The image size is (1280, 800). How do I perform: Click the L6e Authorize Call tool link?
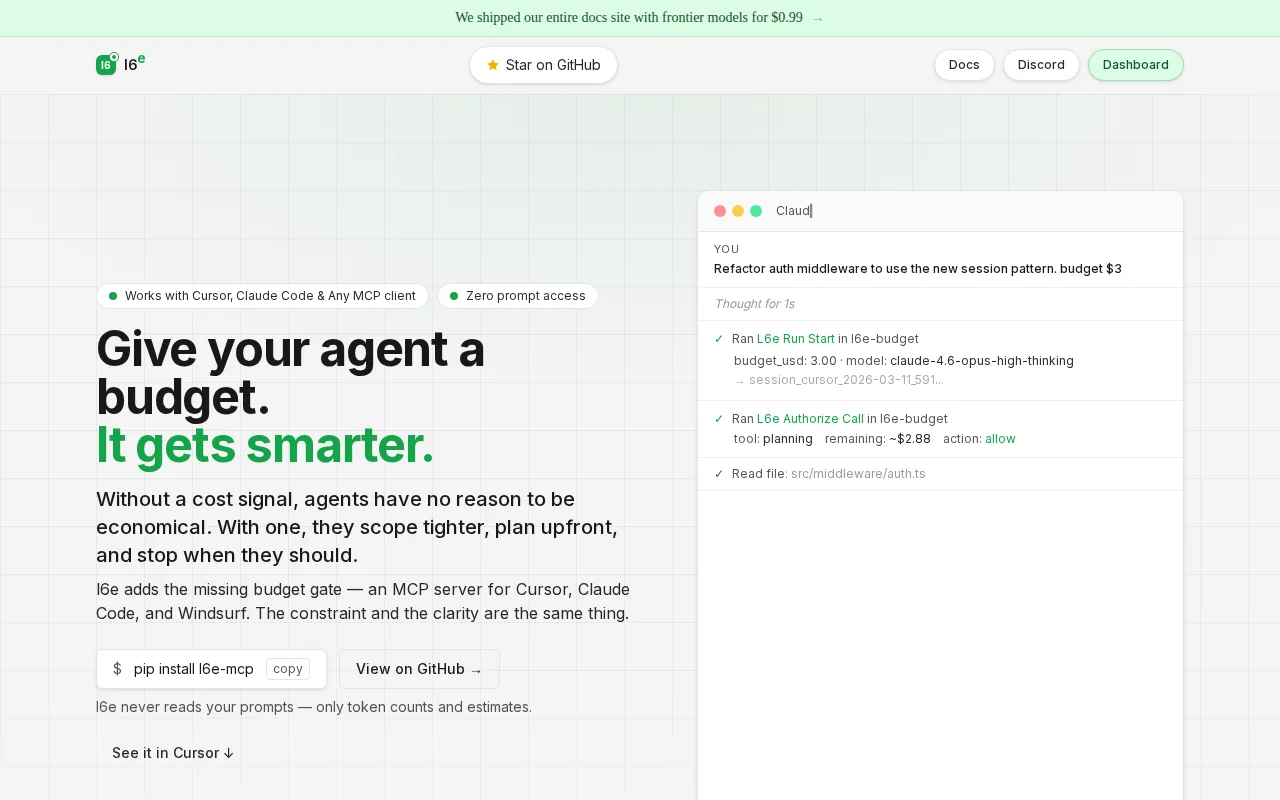[x=810, y=419]
